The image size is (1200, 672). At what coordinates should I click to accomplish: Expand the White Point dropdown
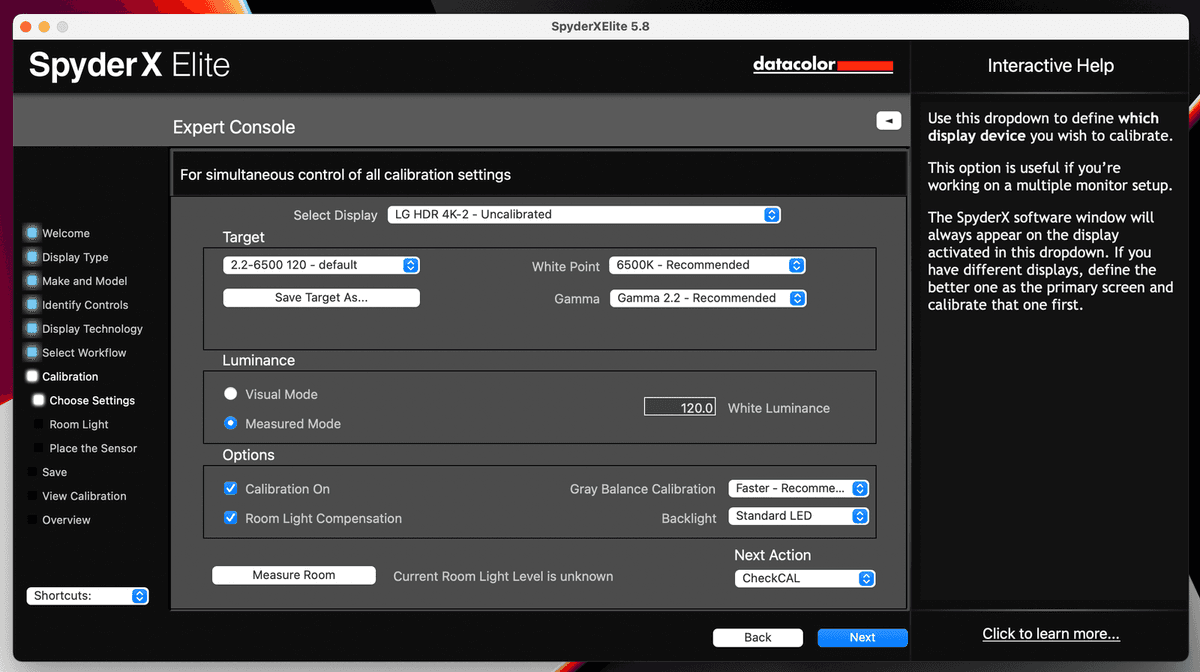pos(707,265)
